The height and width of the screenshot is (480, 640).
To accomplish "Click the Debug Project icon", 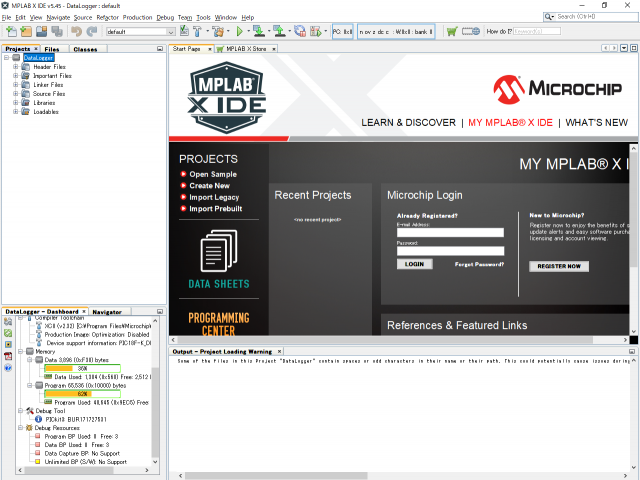I will point(316,31).
